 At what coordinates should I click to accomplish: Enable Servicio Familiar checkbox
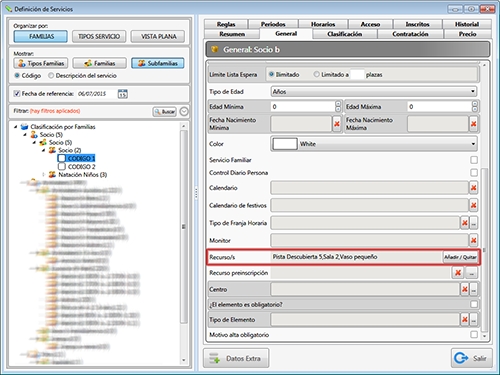(x=474, y=160)
